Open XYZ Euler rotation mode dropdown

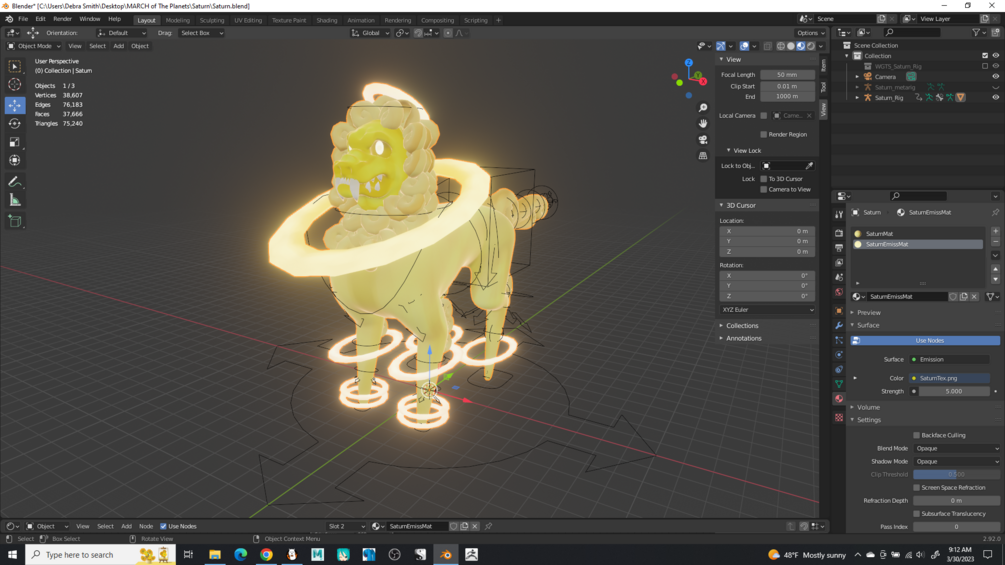point(767,309)
